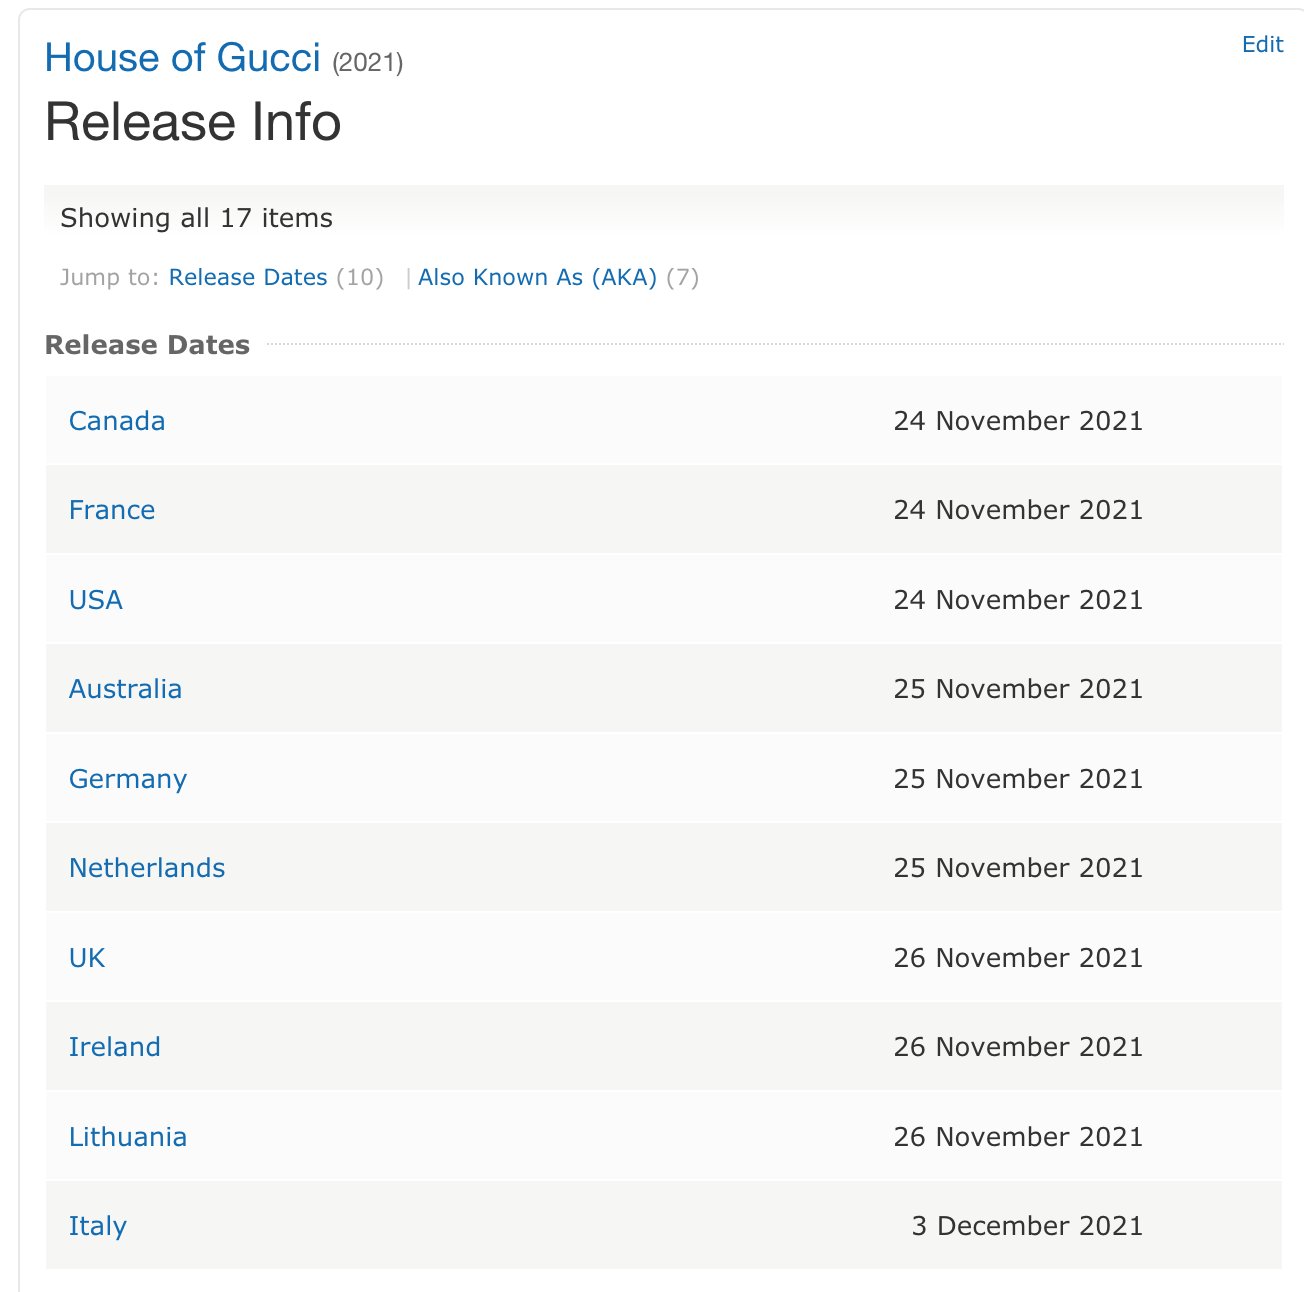Open the Ireland country link

tap(115, 1047)
